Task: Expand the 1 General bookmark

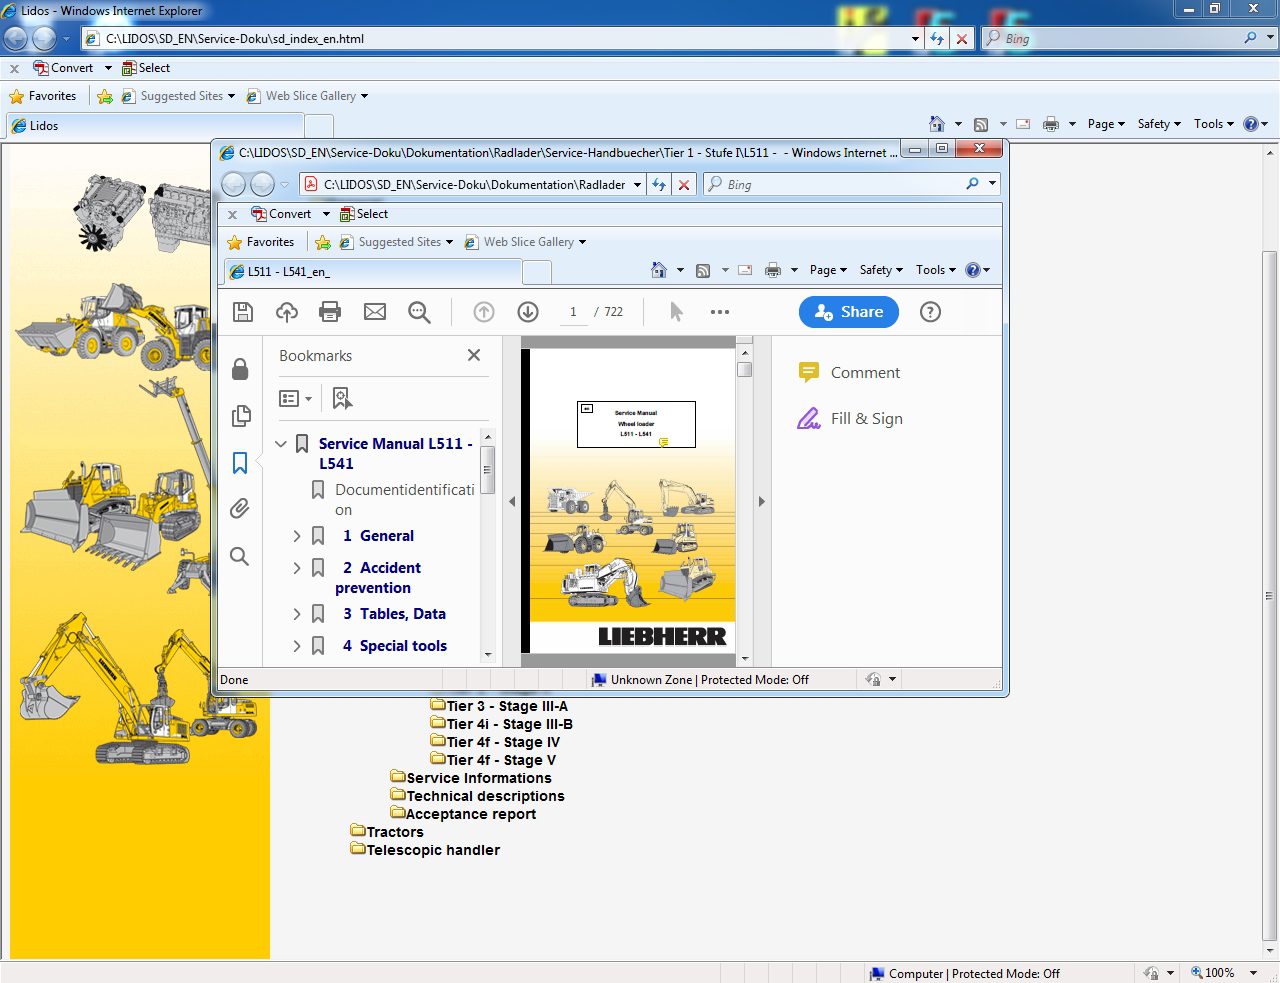Action: (297, 536)
